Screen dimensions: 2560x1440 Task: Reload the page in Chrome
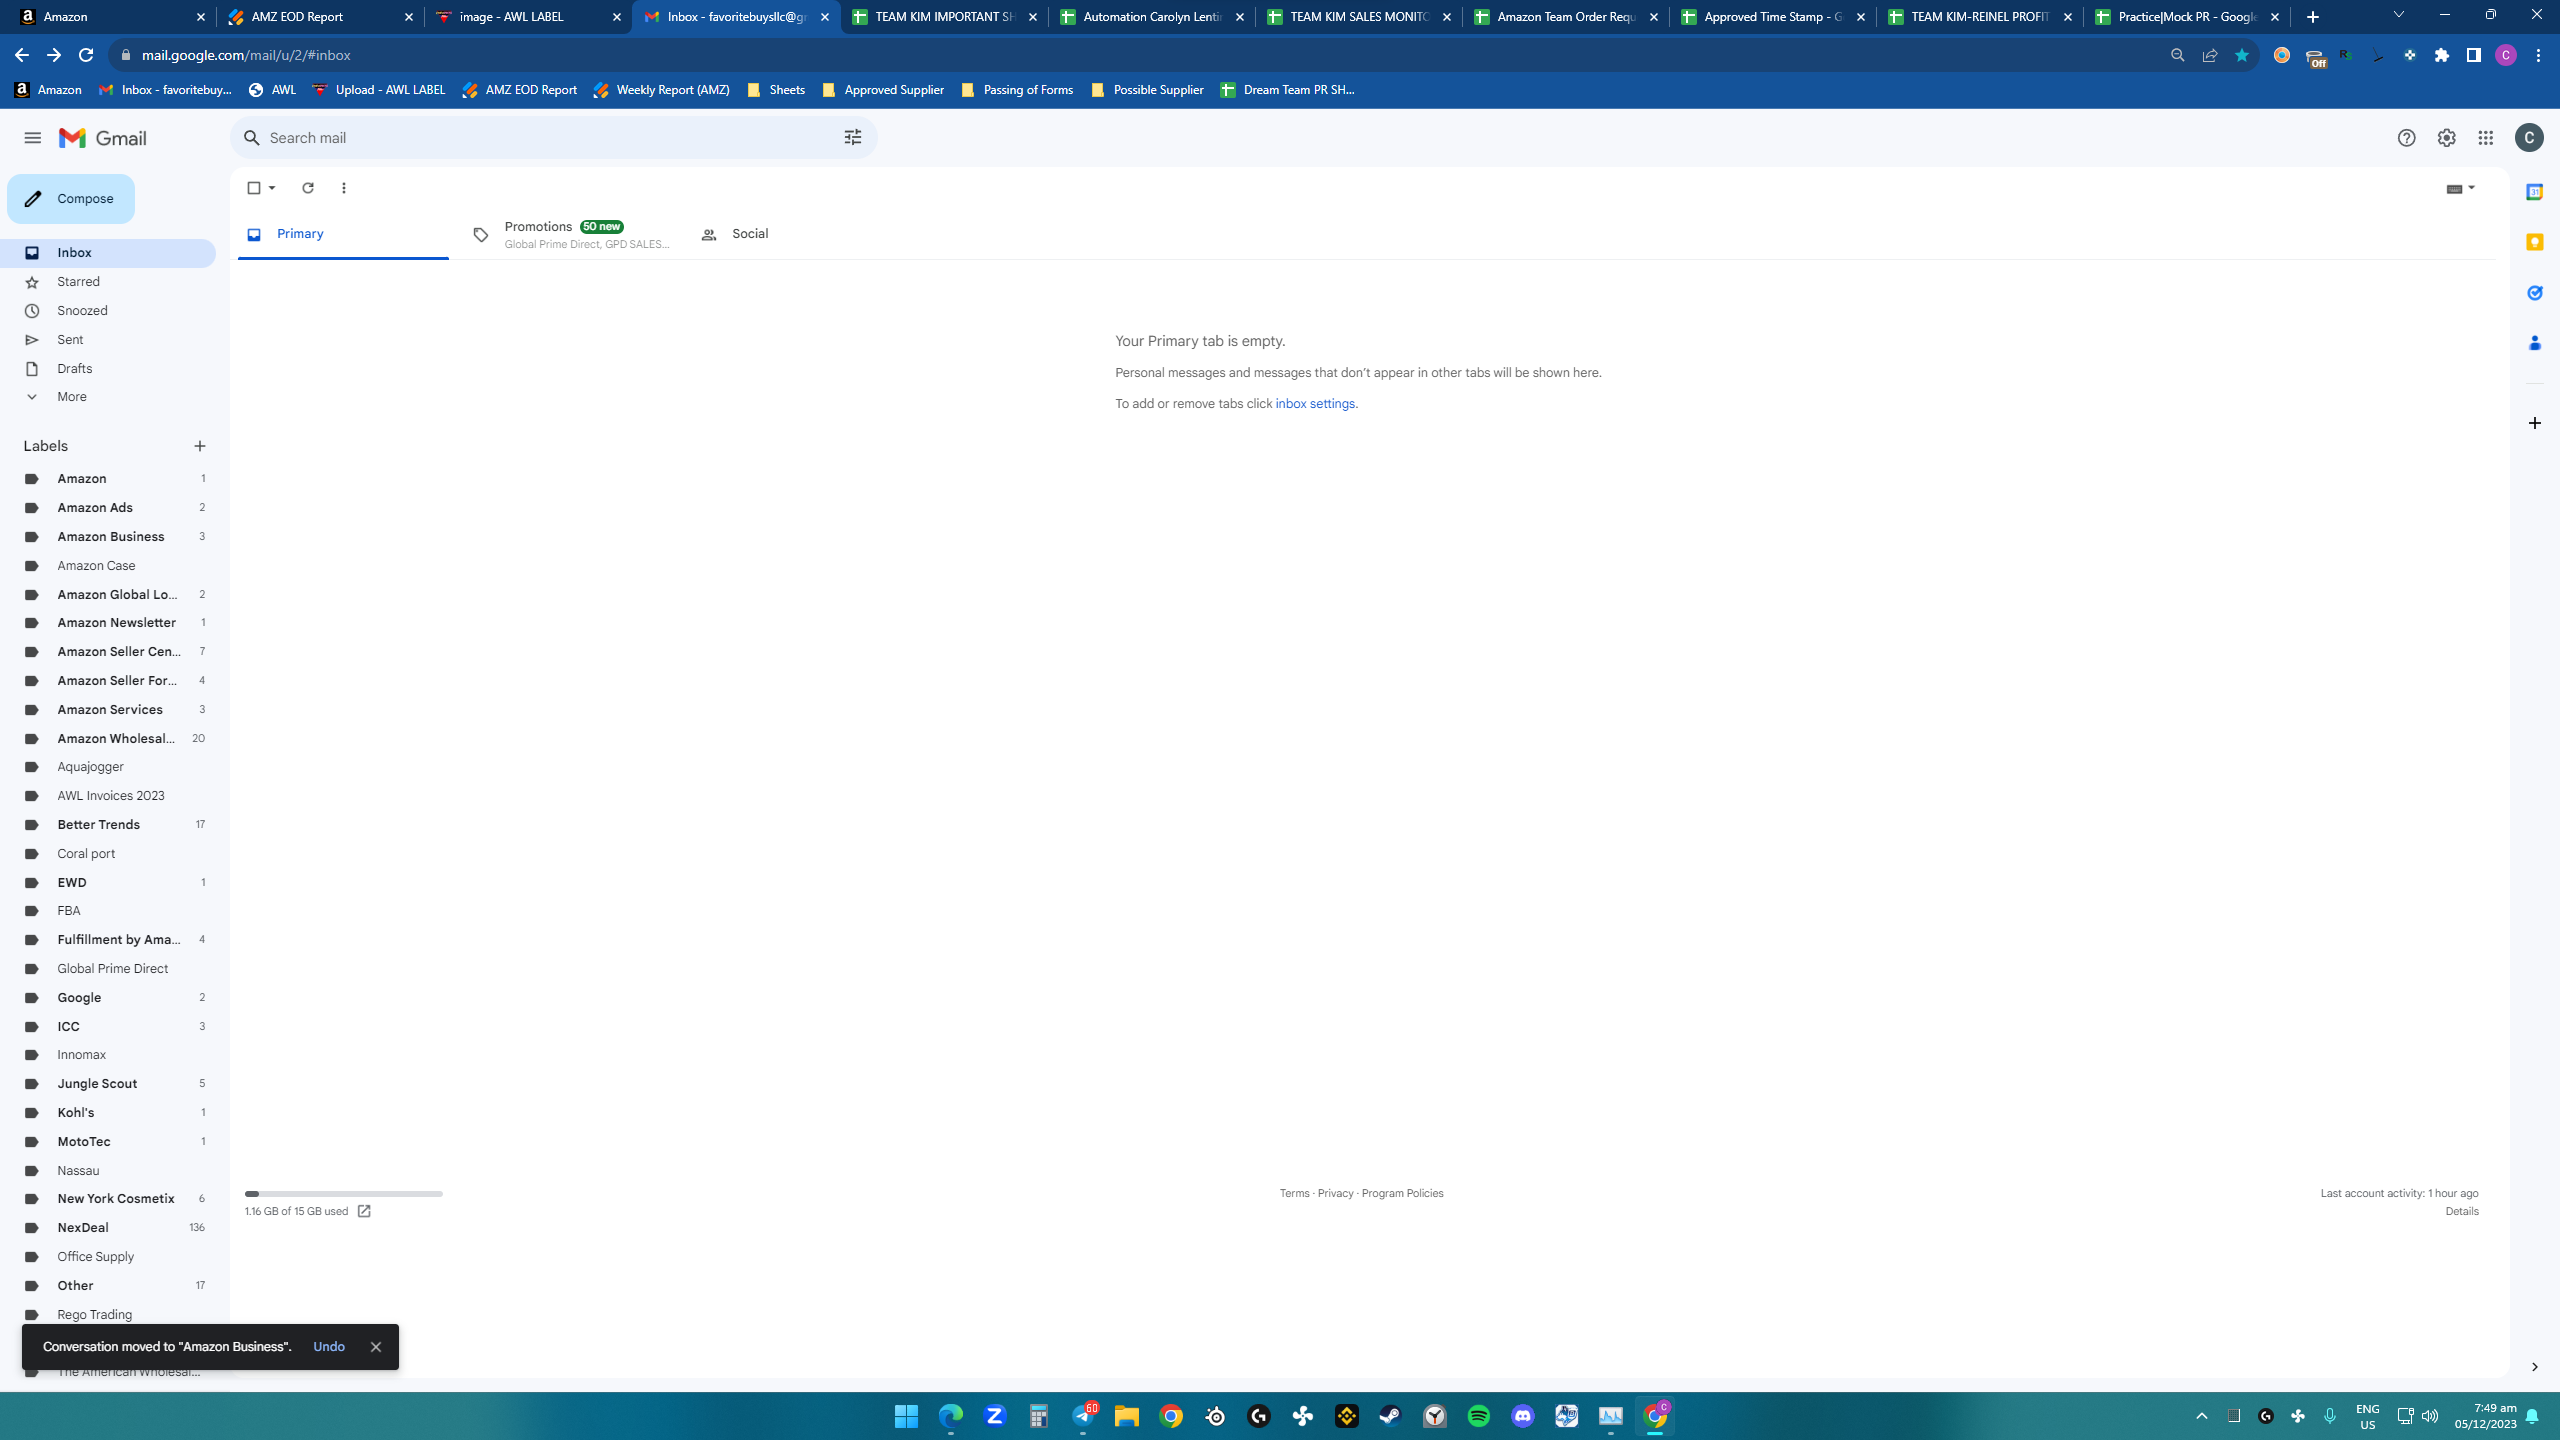click(86, 55)
